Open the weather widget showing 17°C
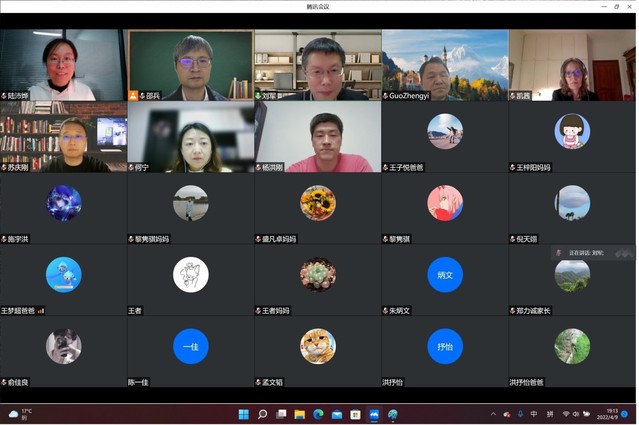The image size is (639, 425). coord(20,414)
